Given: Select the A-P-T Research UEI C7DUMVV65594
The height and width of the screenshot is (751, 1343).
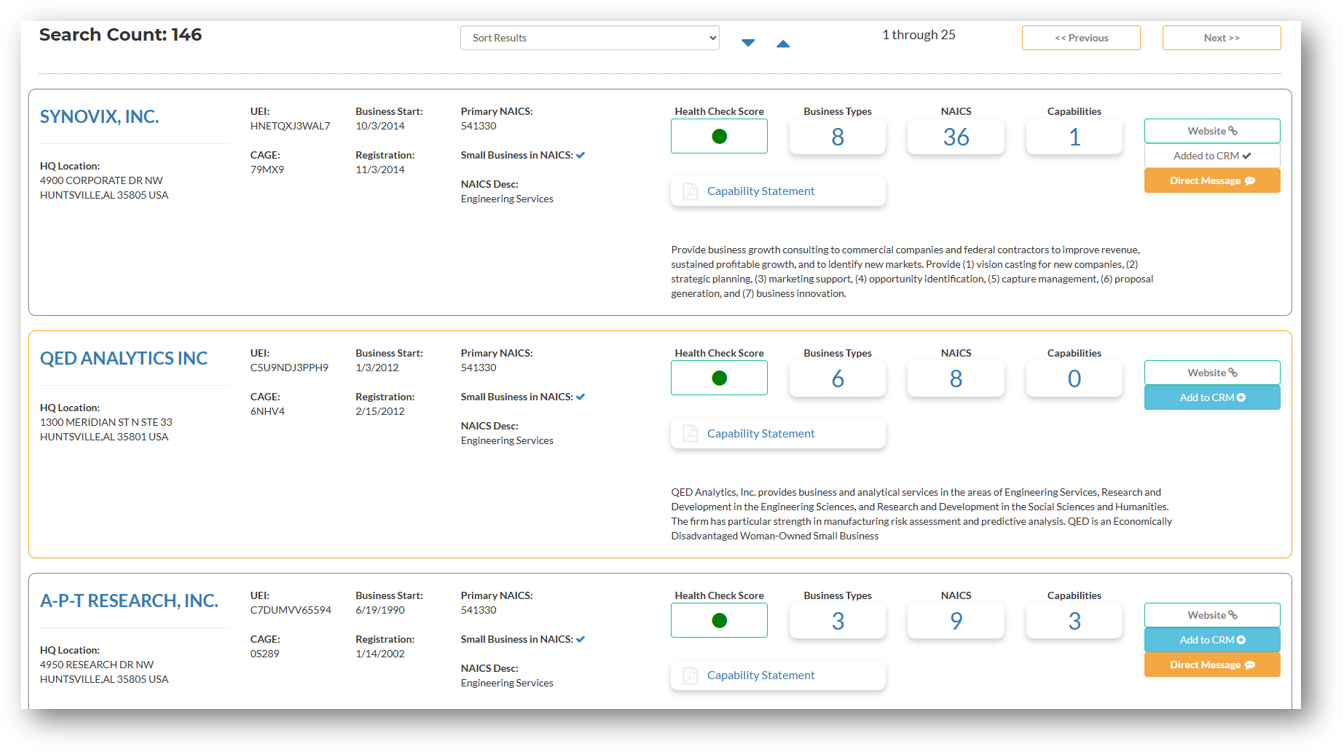Looking at the screenshot, I should point(291,610).
